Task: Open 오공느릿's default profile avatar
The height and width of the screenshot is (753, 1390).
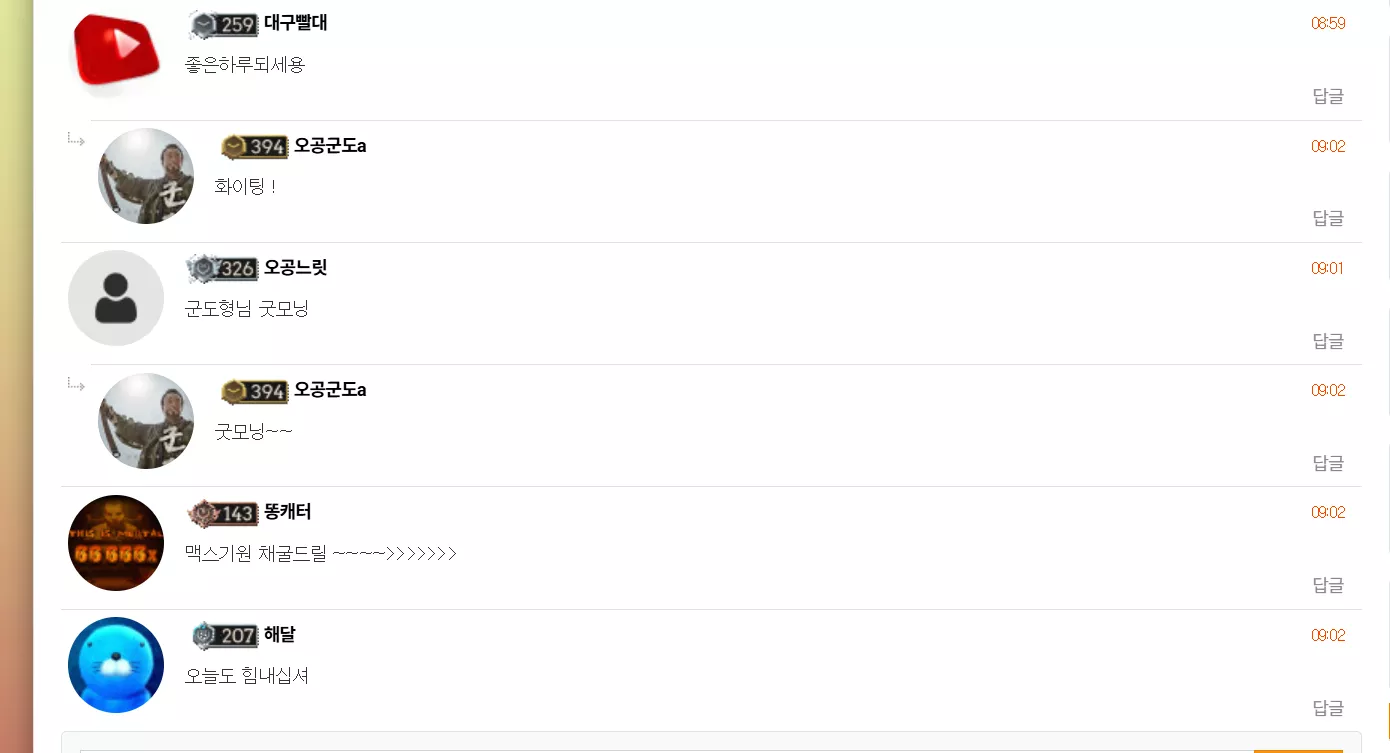Action: coord(116,298)
